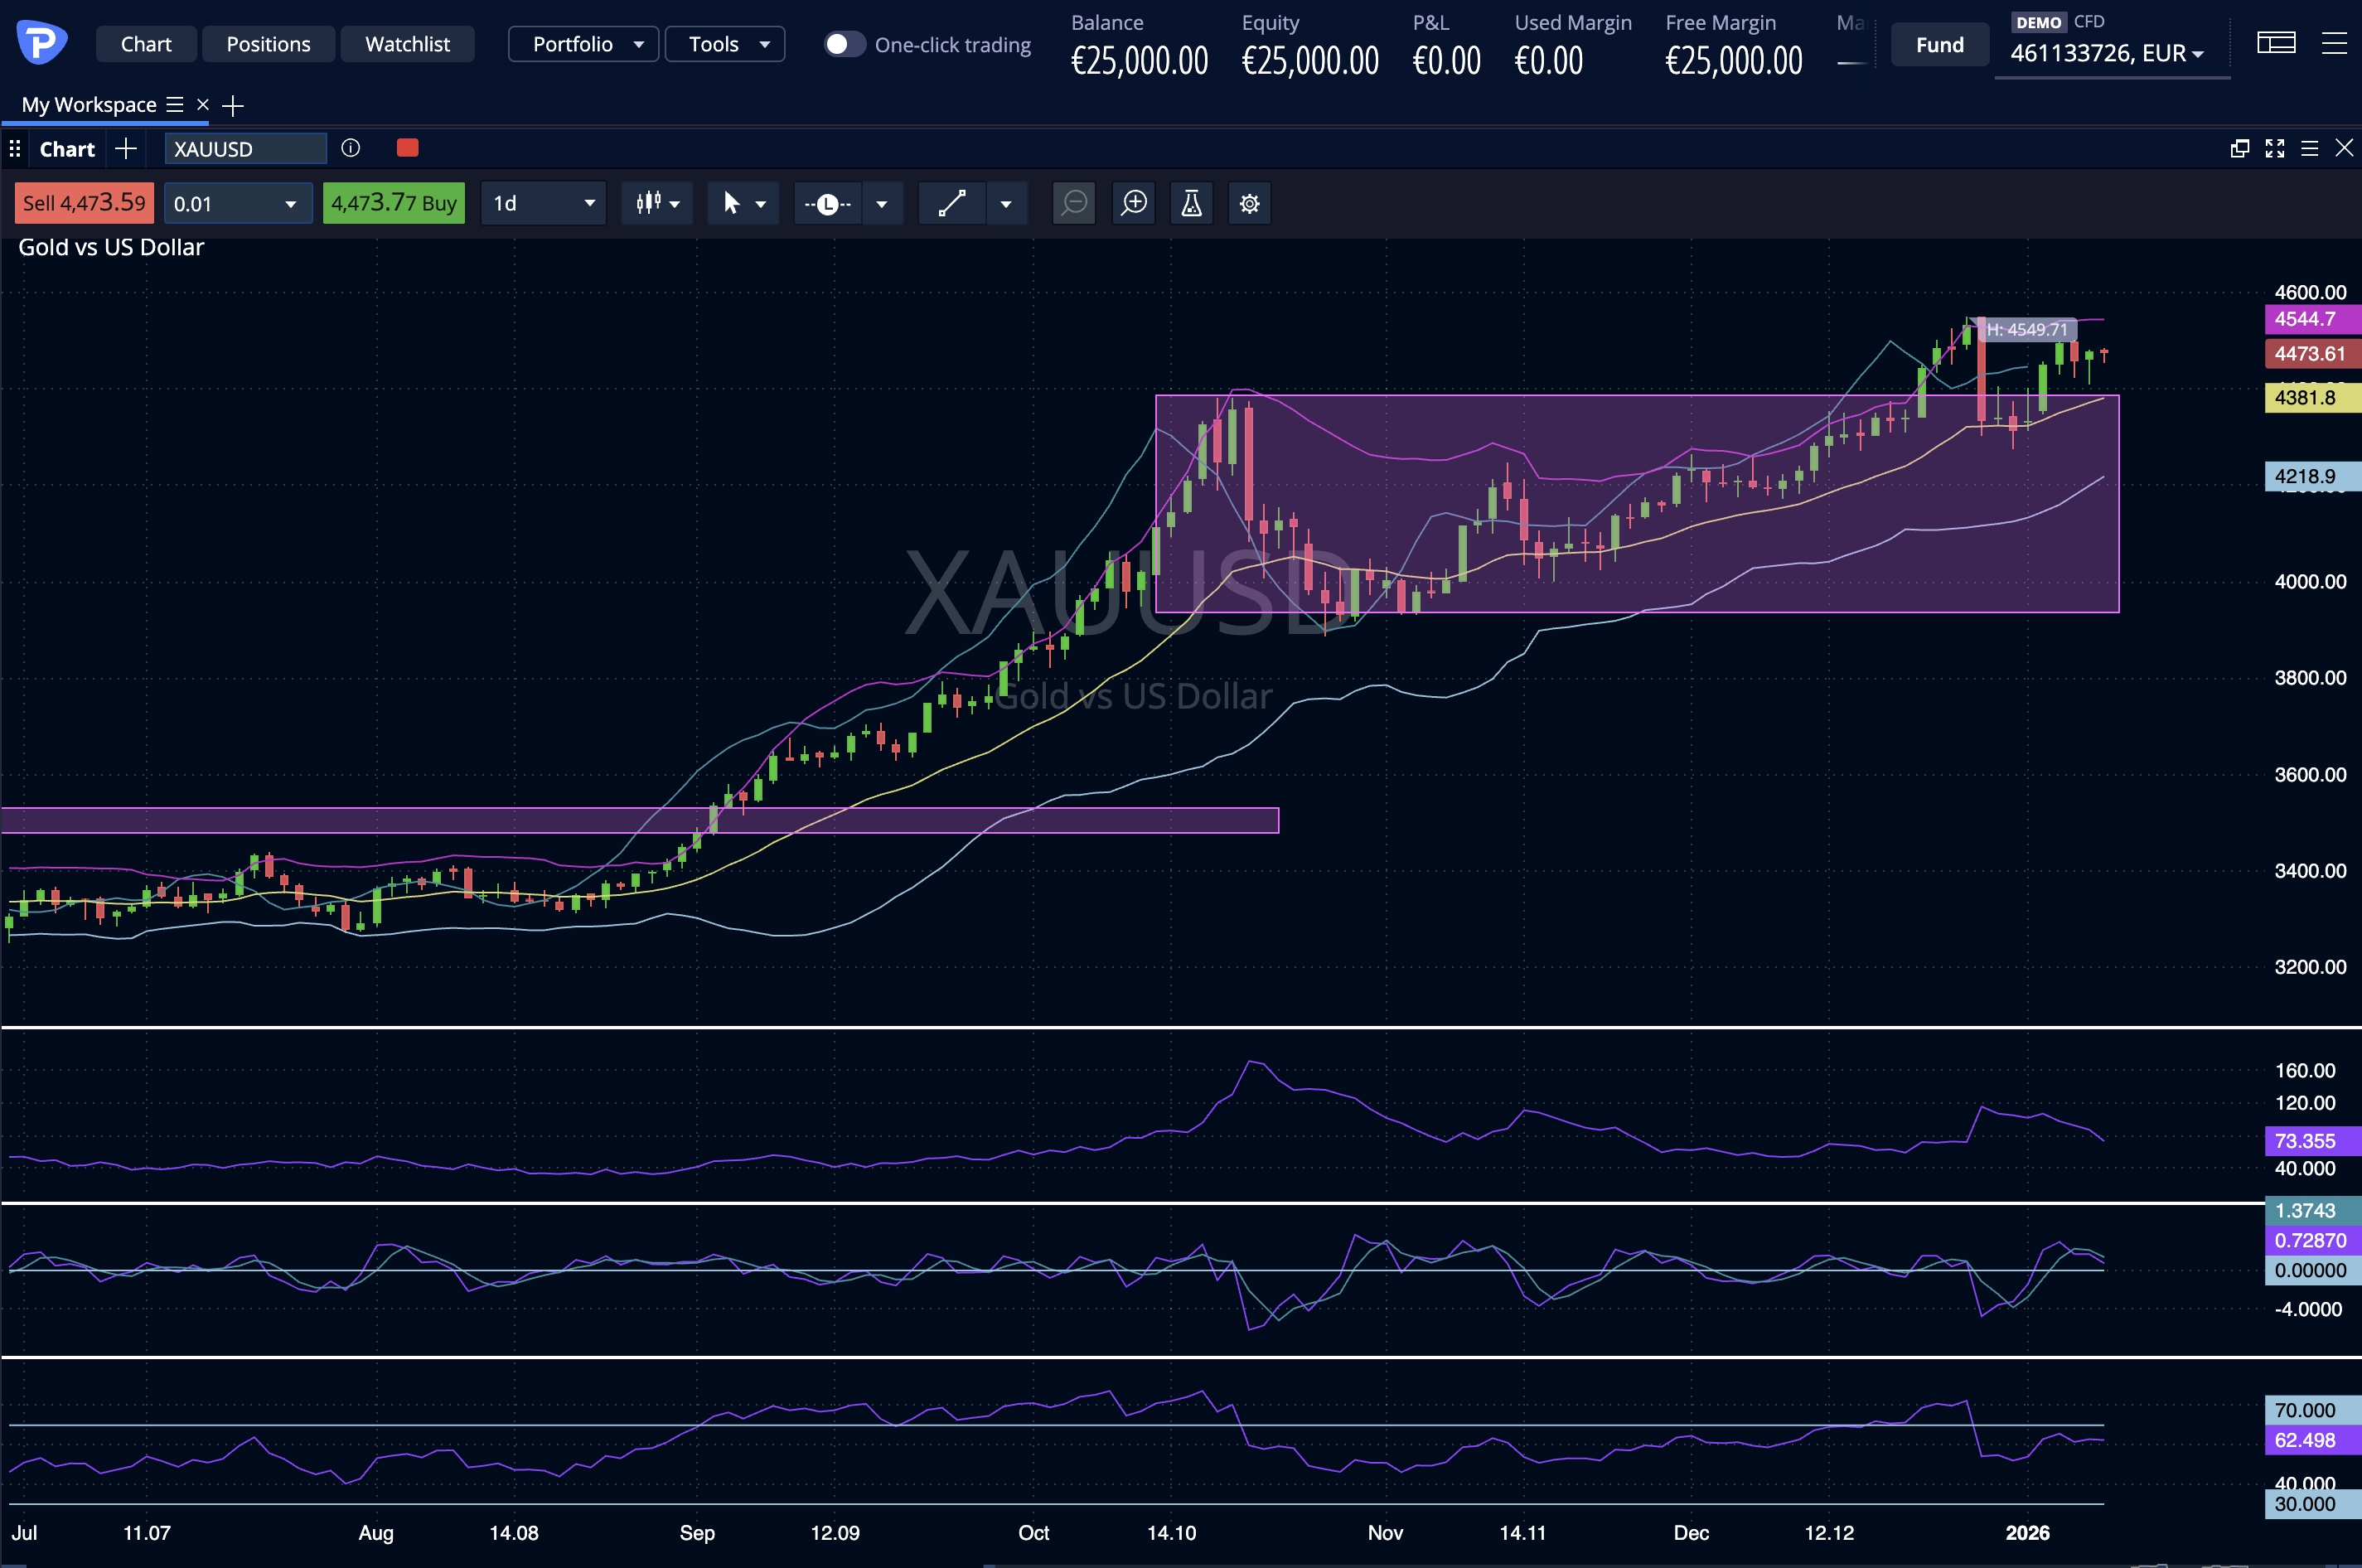Open the indicators flask icon
The image size is (2362, 1568).
[1191, 204]
